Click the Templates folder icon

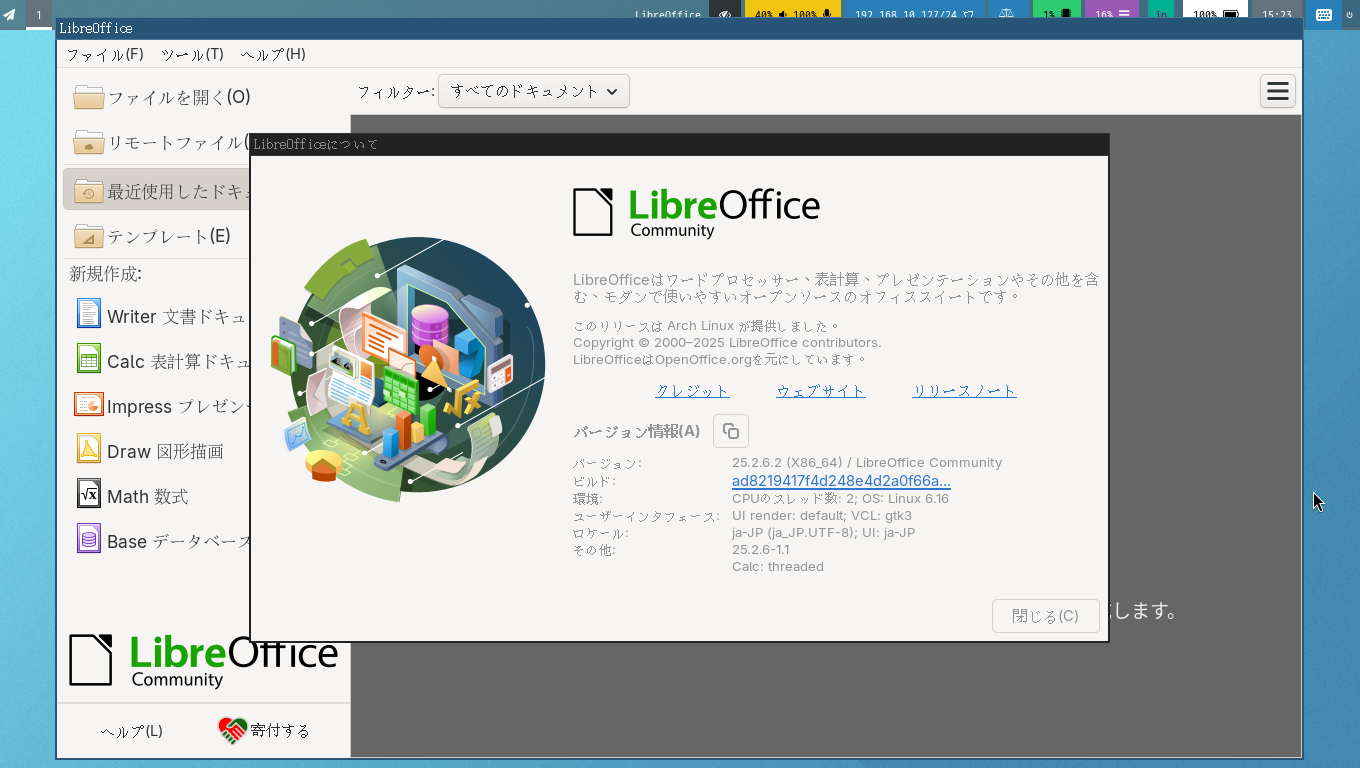click(x=89, y=236)
